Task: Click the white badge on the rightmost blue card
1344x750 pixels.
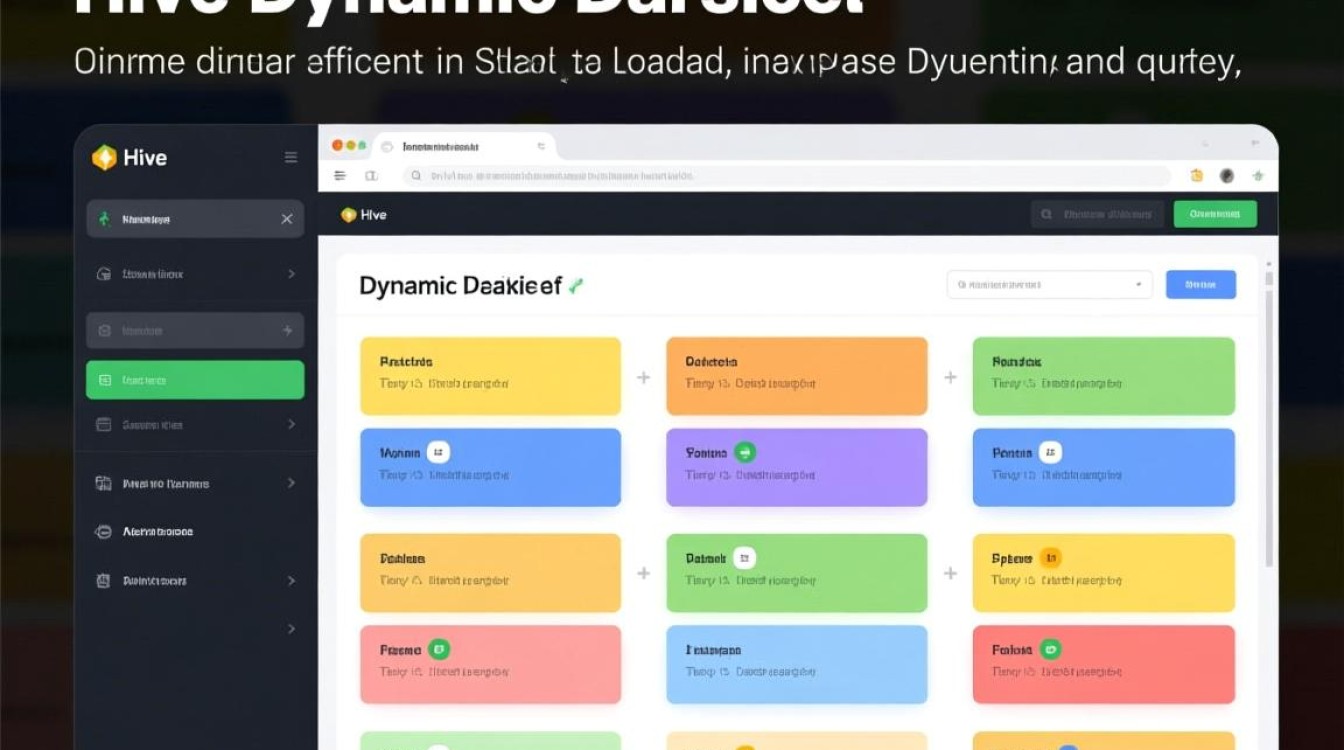Action: tap(1050, 452)
